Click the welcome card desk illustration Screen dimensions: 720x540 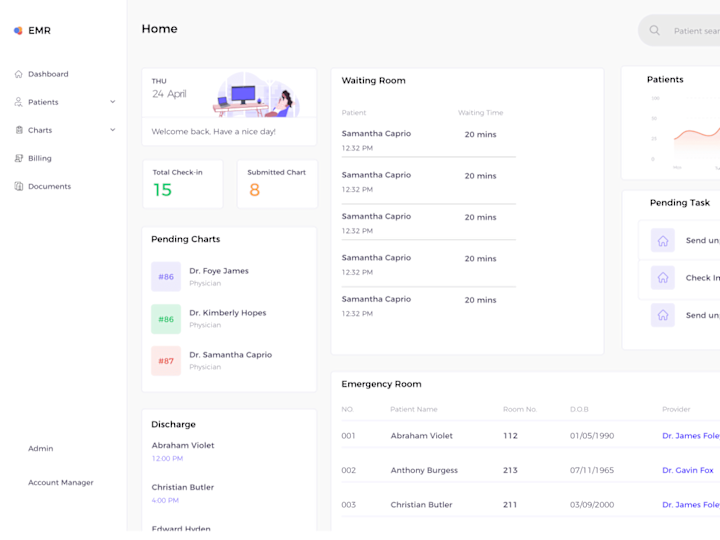click(x=256, y=95)
